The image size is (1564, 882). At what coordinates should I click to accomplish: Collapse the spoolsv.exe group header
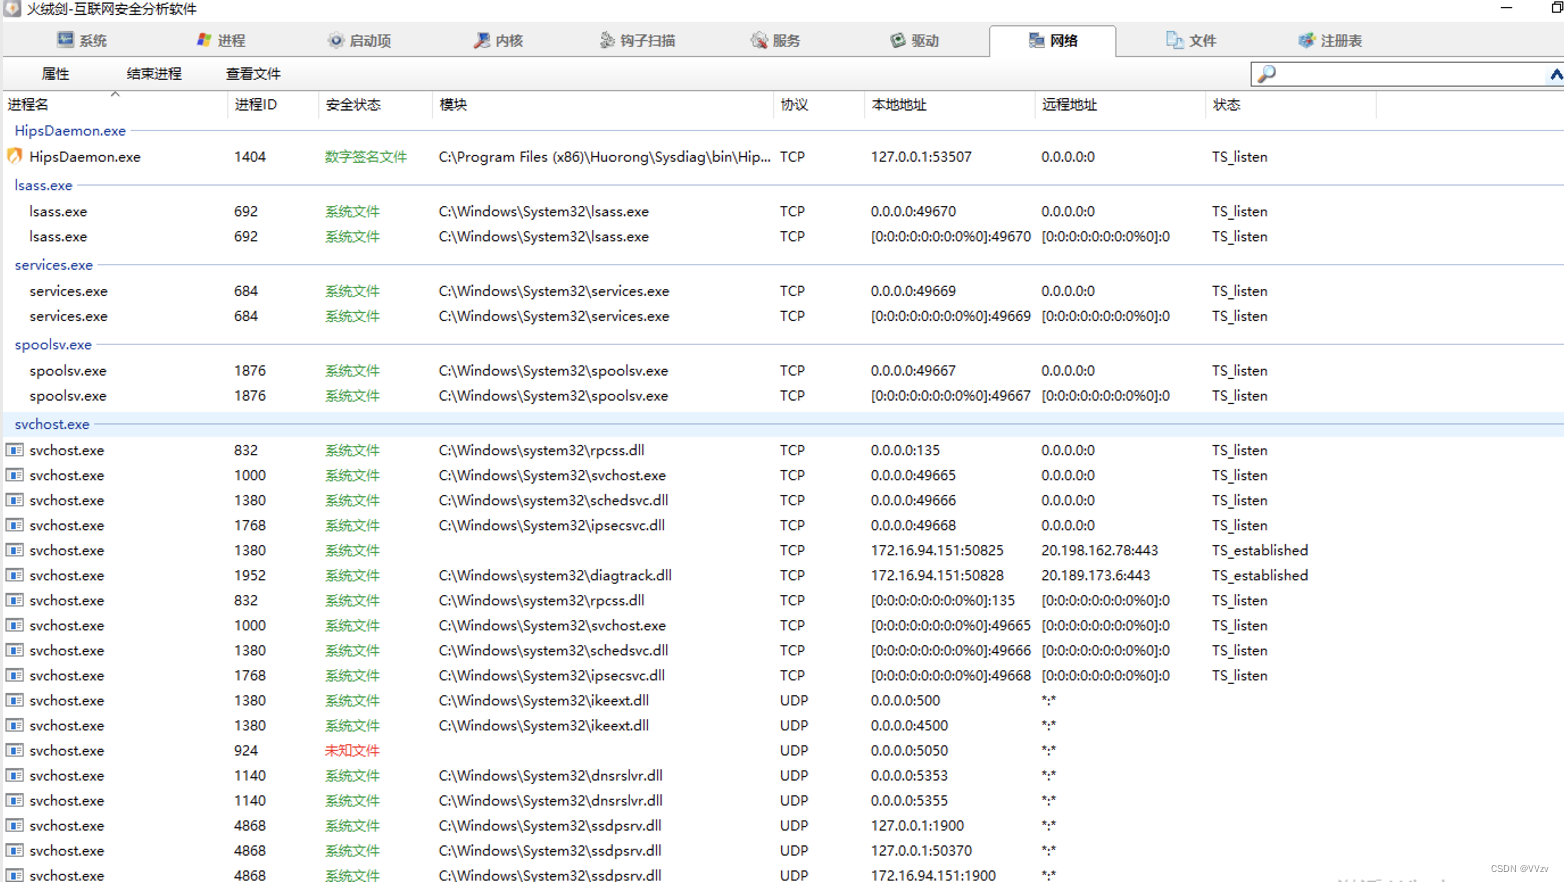pyautogui.click(x=53, y=344)
